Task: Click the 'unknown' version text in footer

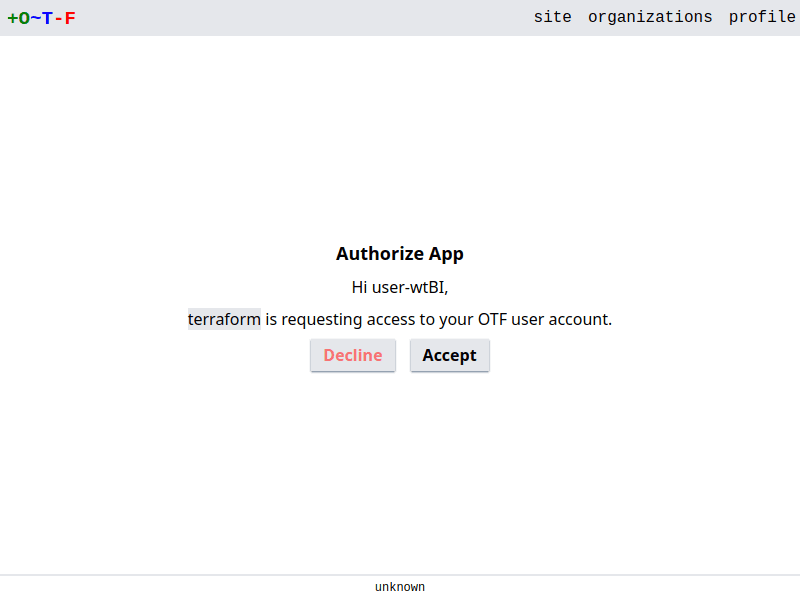Action: 399,587
